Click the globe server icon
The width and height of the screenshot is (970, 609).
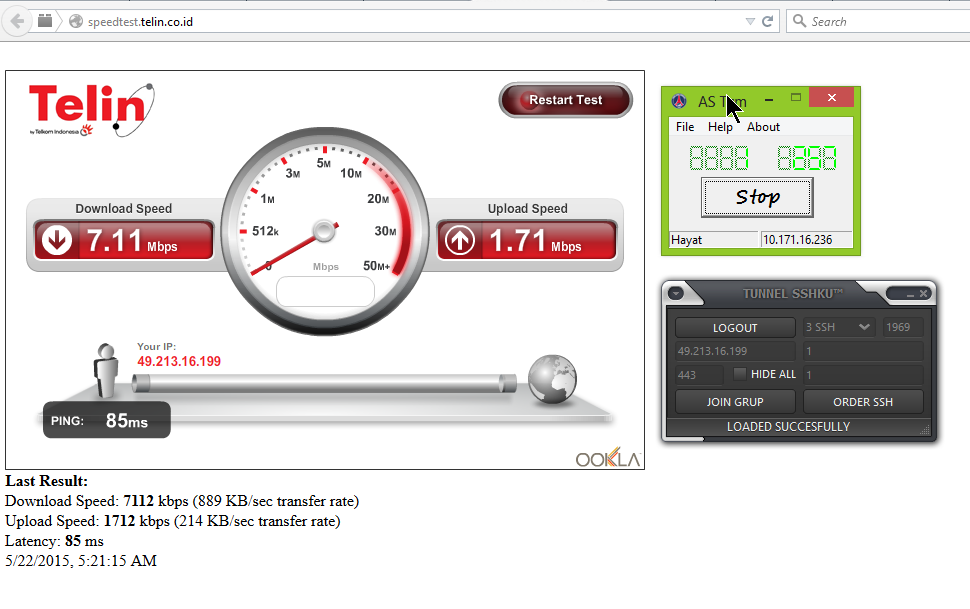[x=552, y=379]
